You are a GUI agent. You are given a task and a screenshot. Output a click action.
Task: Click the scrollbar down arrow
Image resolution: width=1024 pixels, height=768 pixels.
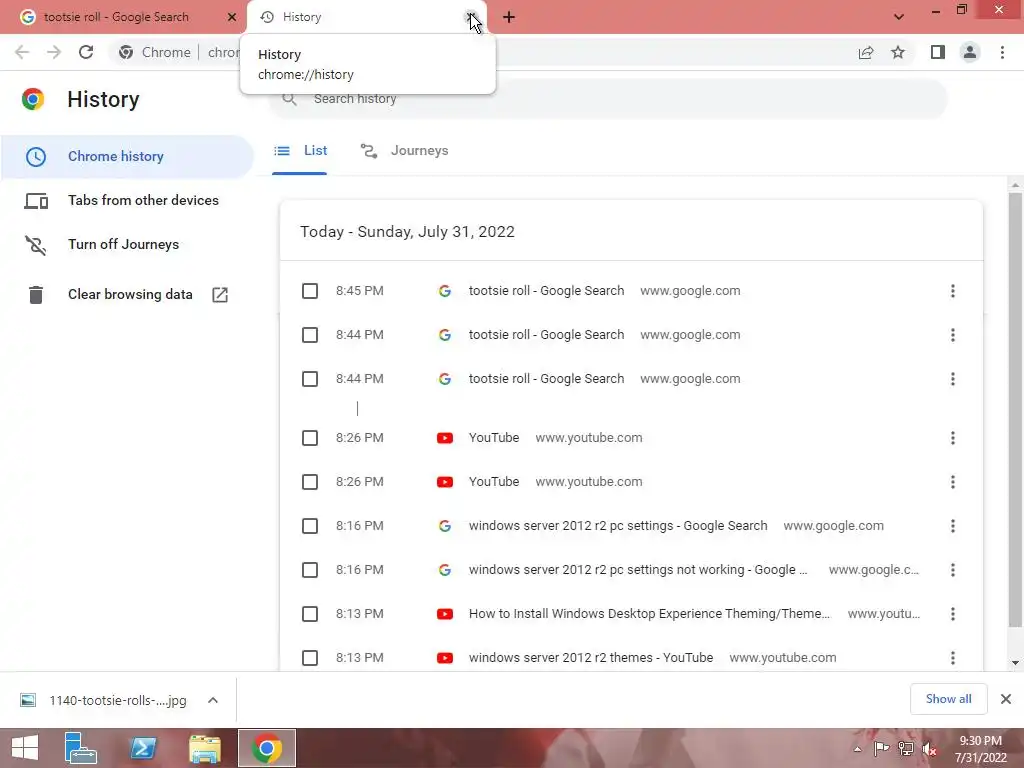tap(1015, 663)
